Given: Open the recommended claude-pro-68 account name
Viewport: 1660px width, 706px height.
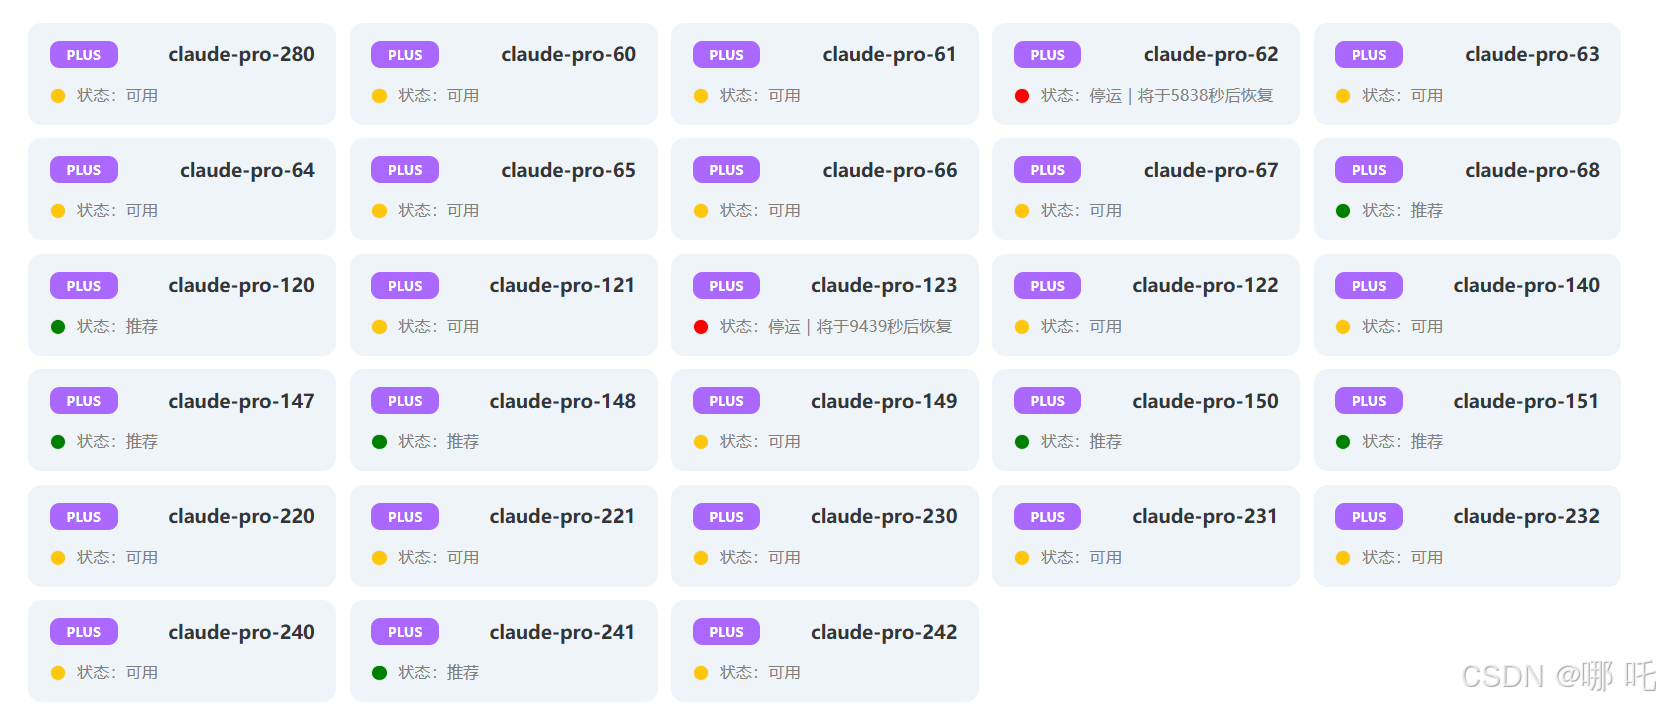Looking at the screenshot, I should coord(1532,171).
